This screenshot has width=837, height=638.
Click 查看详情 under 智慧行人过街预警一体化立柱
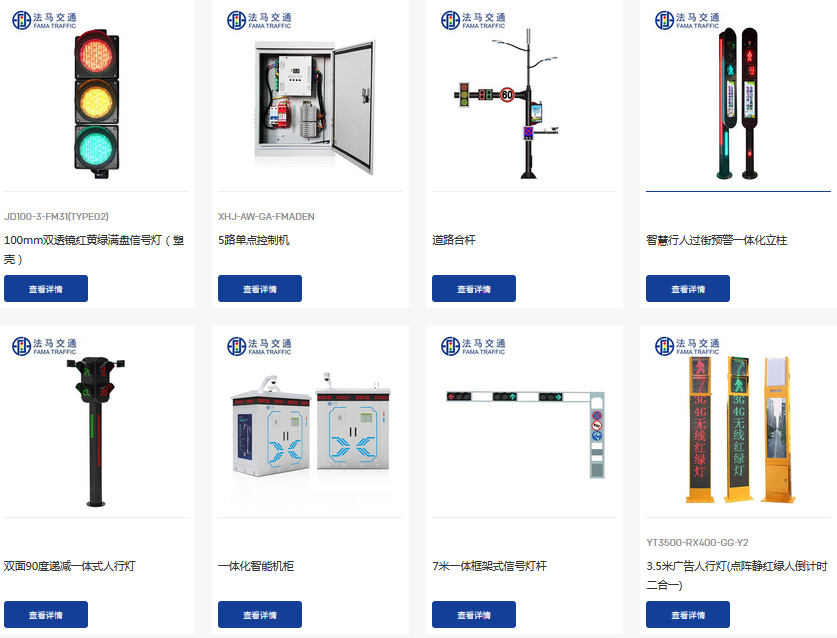tap(688, 288)
